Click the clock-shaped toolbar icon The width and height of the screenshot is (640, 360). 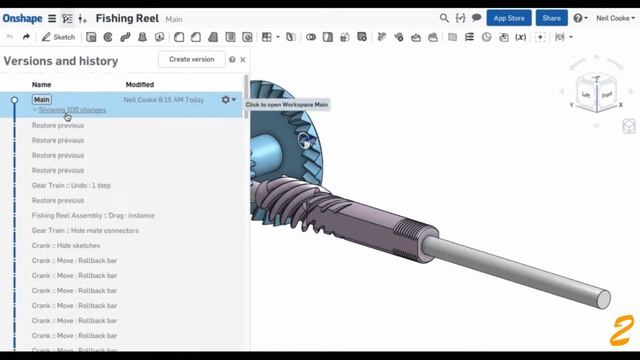pyautogui.click(x=487, y=37)
